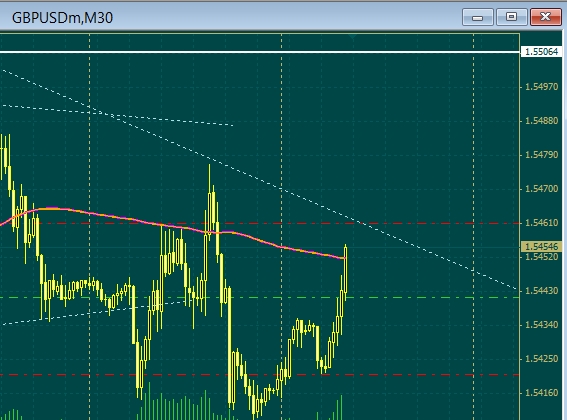Close the GBPUSDm,M30 chart window
567x420 pixels.
(x=545, y=17)
